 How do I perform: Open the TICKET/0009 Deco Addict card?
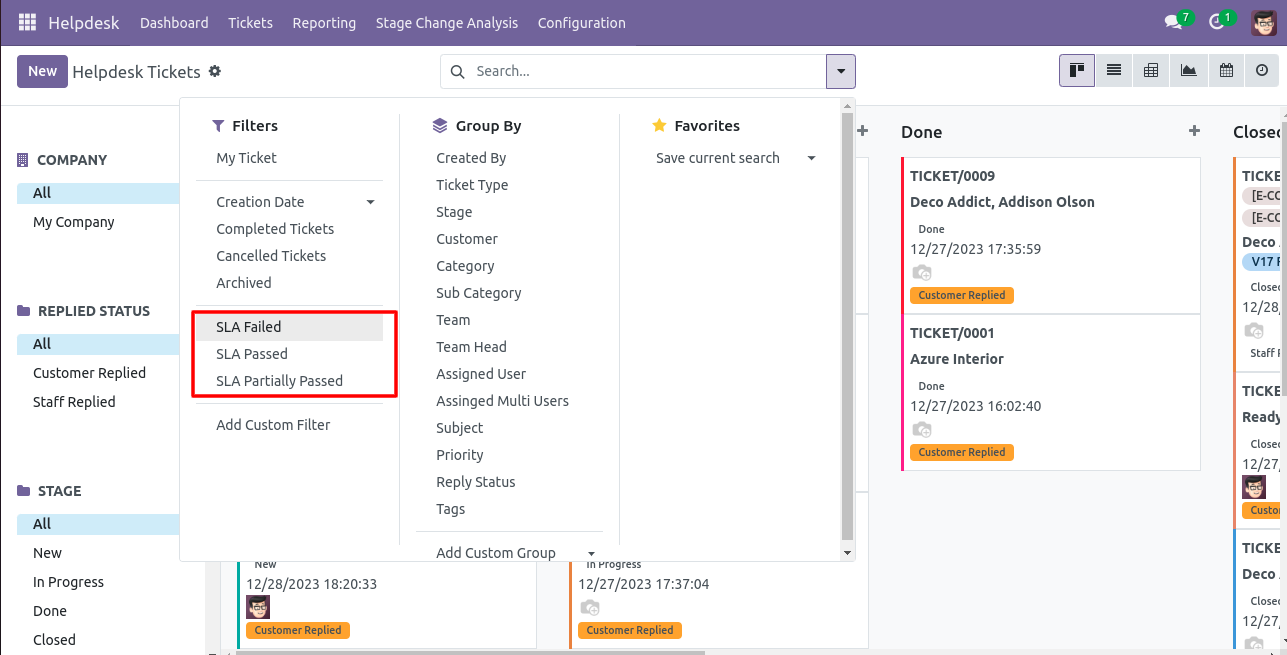pyautogui.click(x=1050, y=235)
